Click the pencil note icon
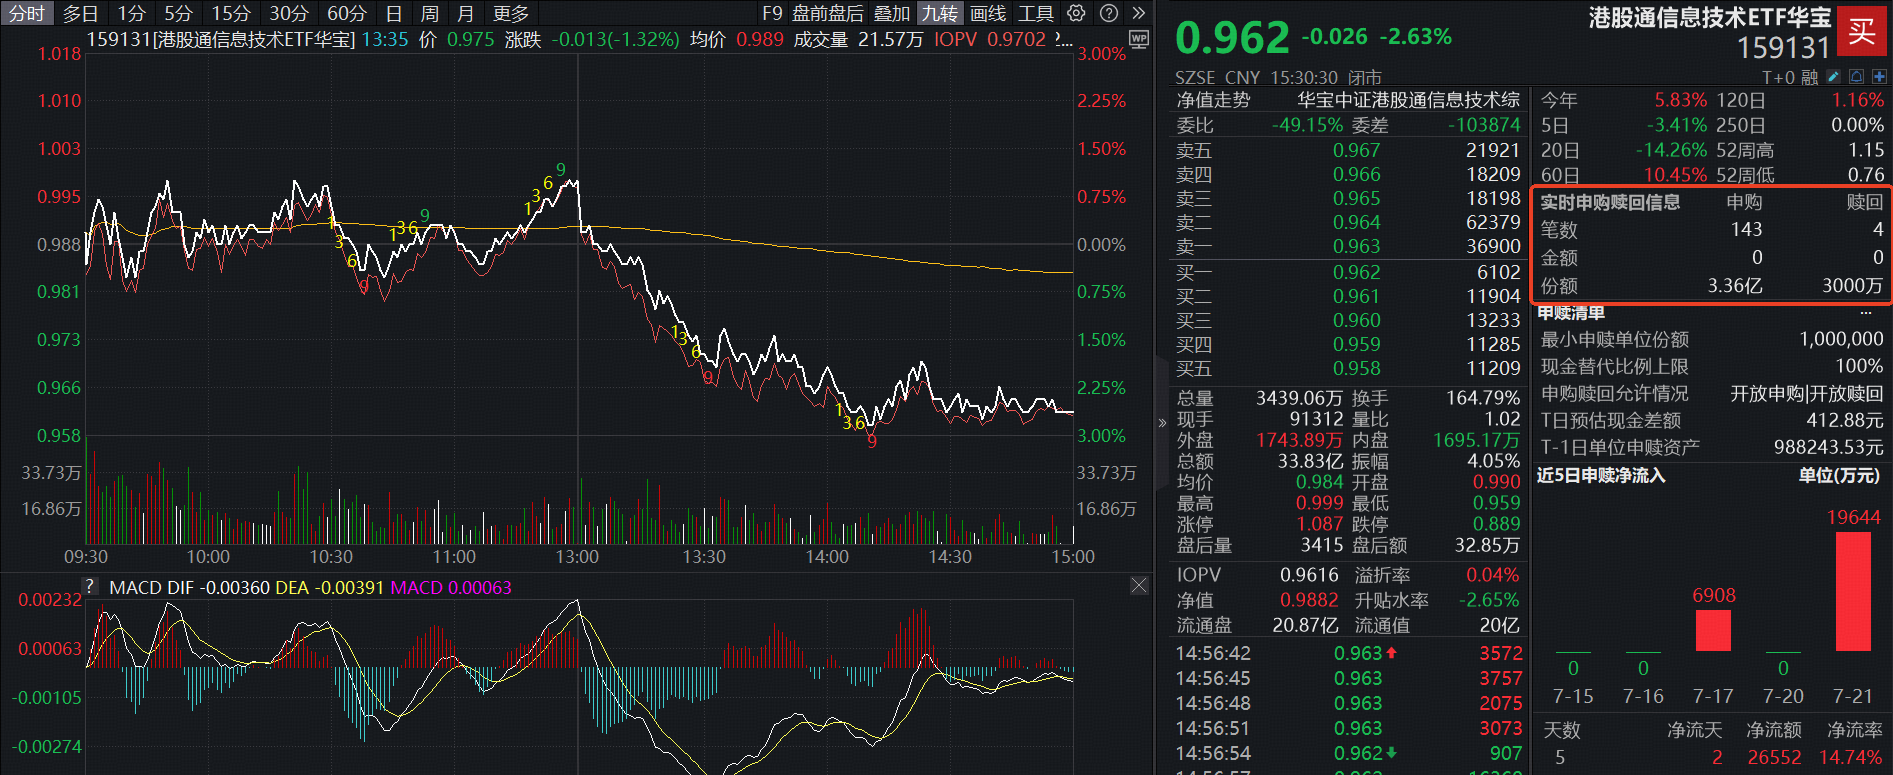This screenshot has height=775, width=1893. click(1833, 77)
